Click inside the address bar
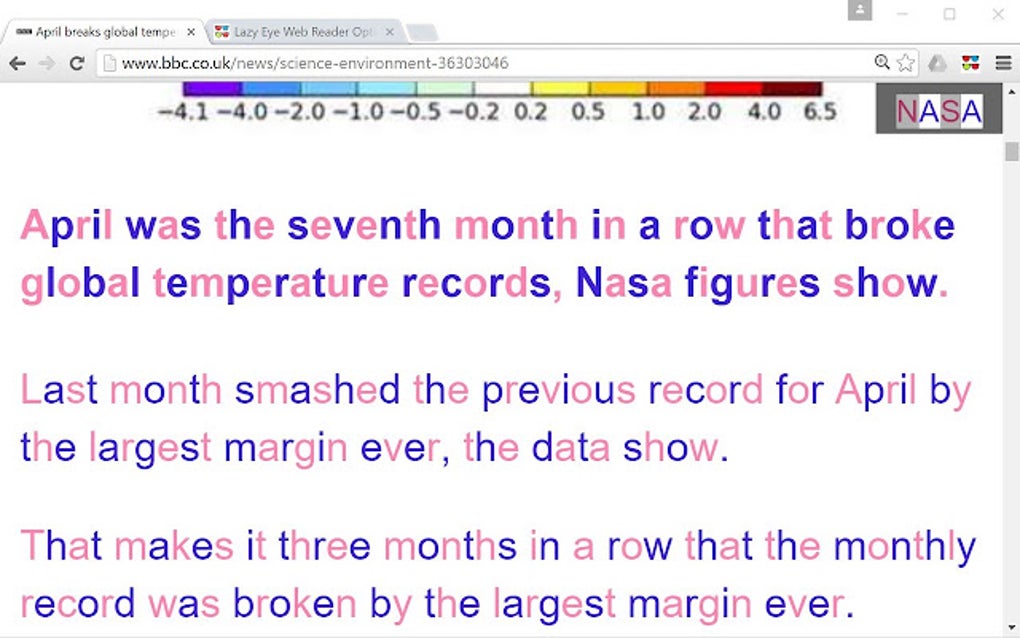The height and width of the screenshot is (638, 1020). [x=400, y=62]
